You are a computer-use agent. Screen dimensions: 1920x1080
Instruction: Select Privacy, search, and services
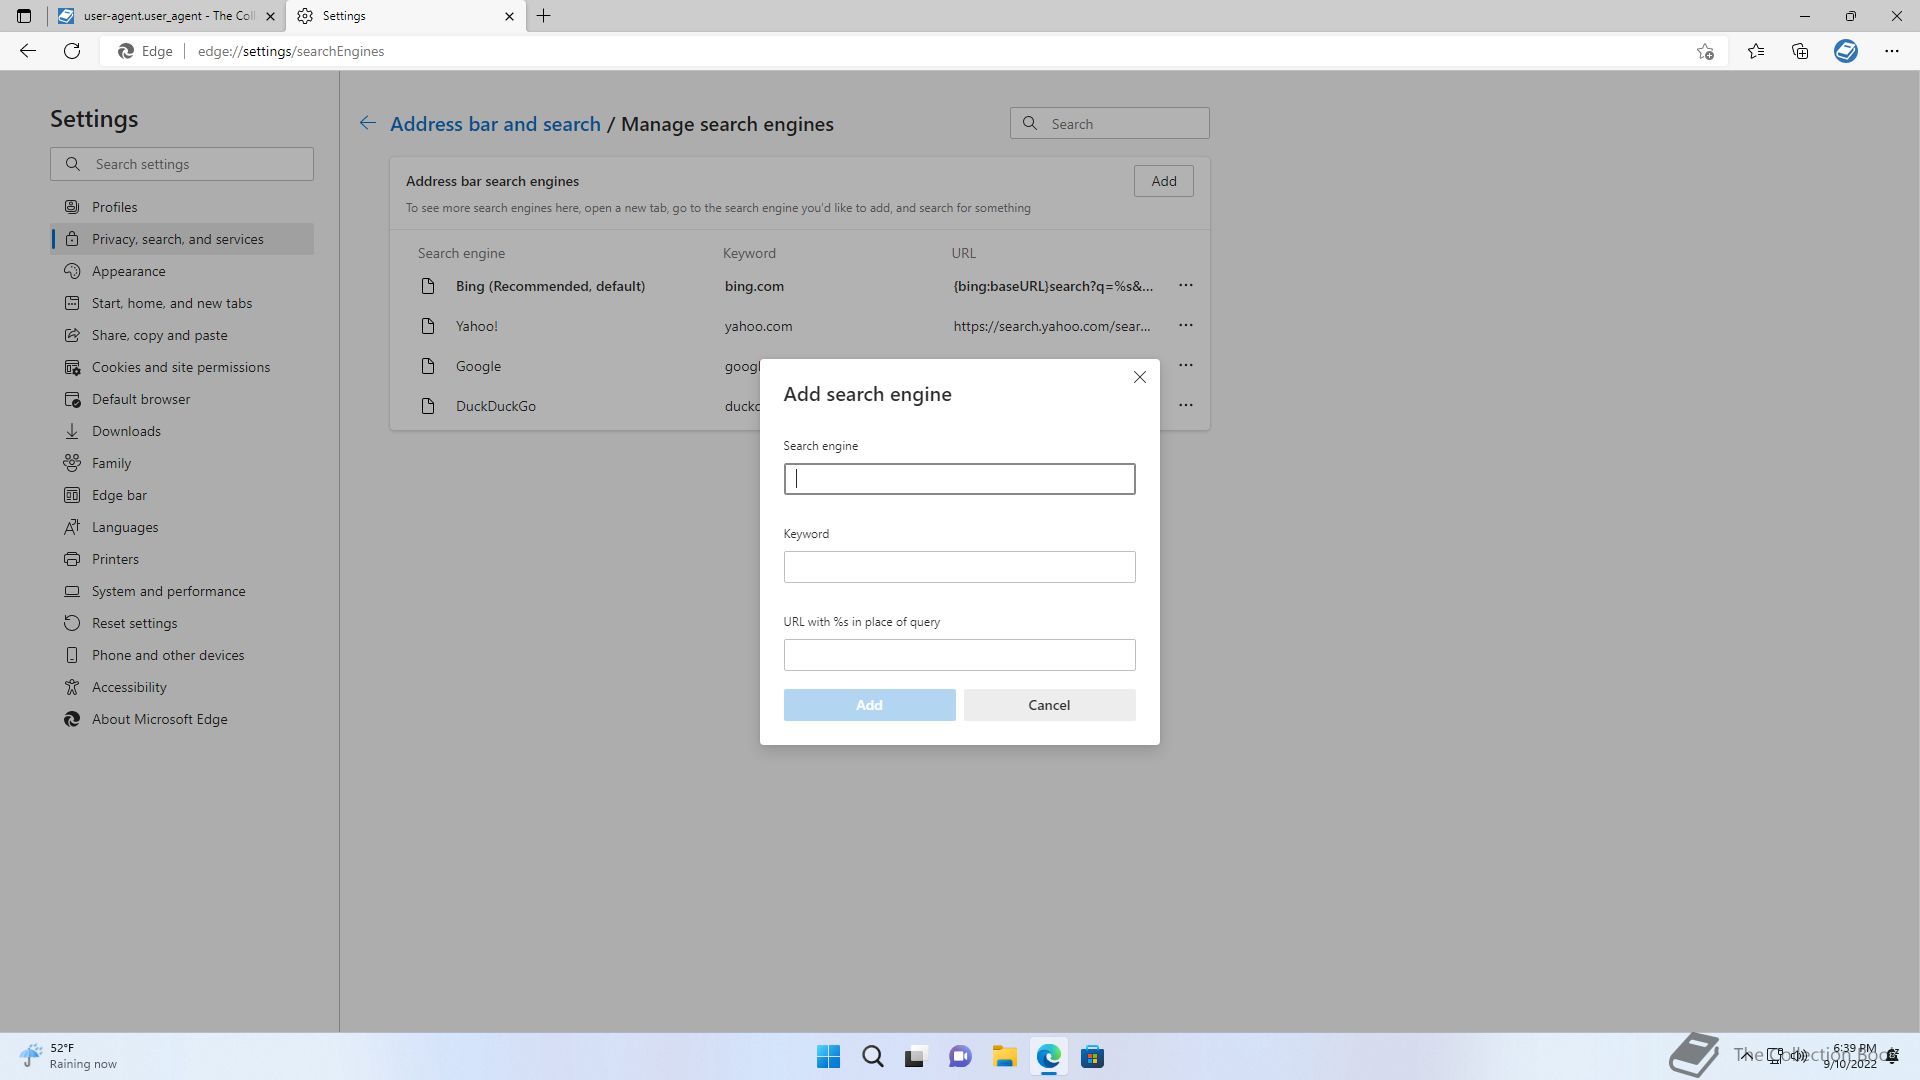(182, 239)
